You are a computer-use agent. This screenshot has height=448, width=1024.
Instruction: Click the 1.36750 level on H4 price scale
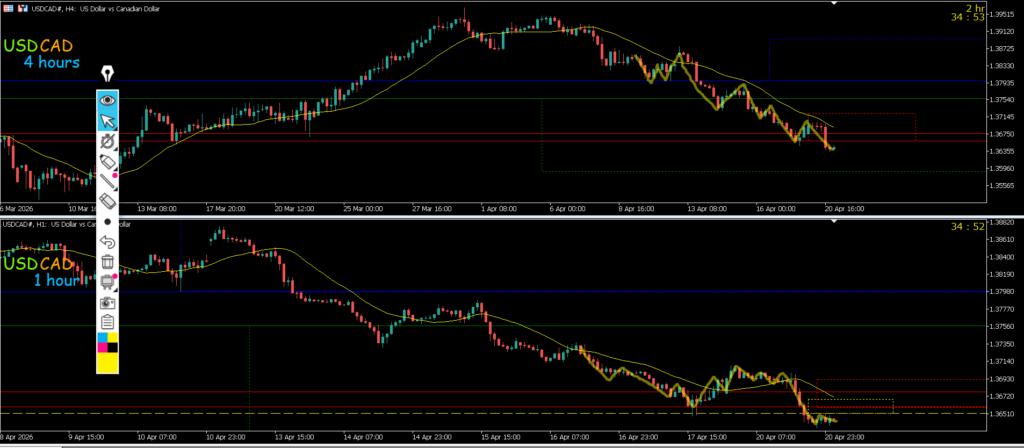pyautogui.click(x=1001, y=134)
